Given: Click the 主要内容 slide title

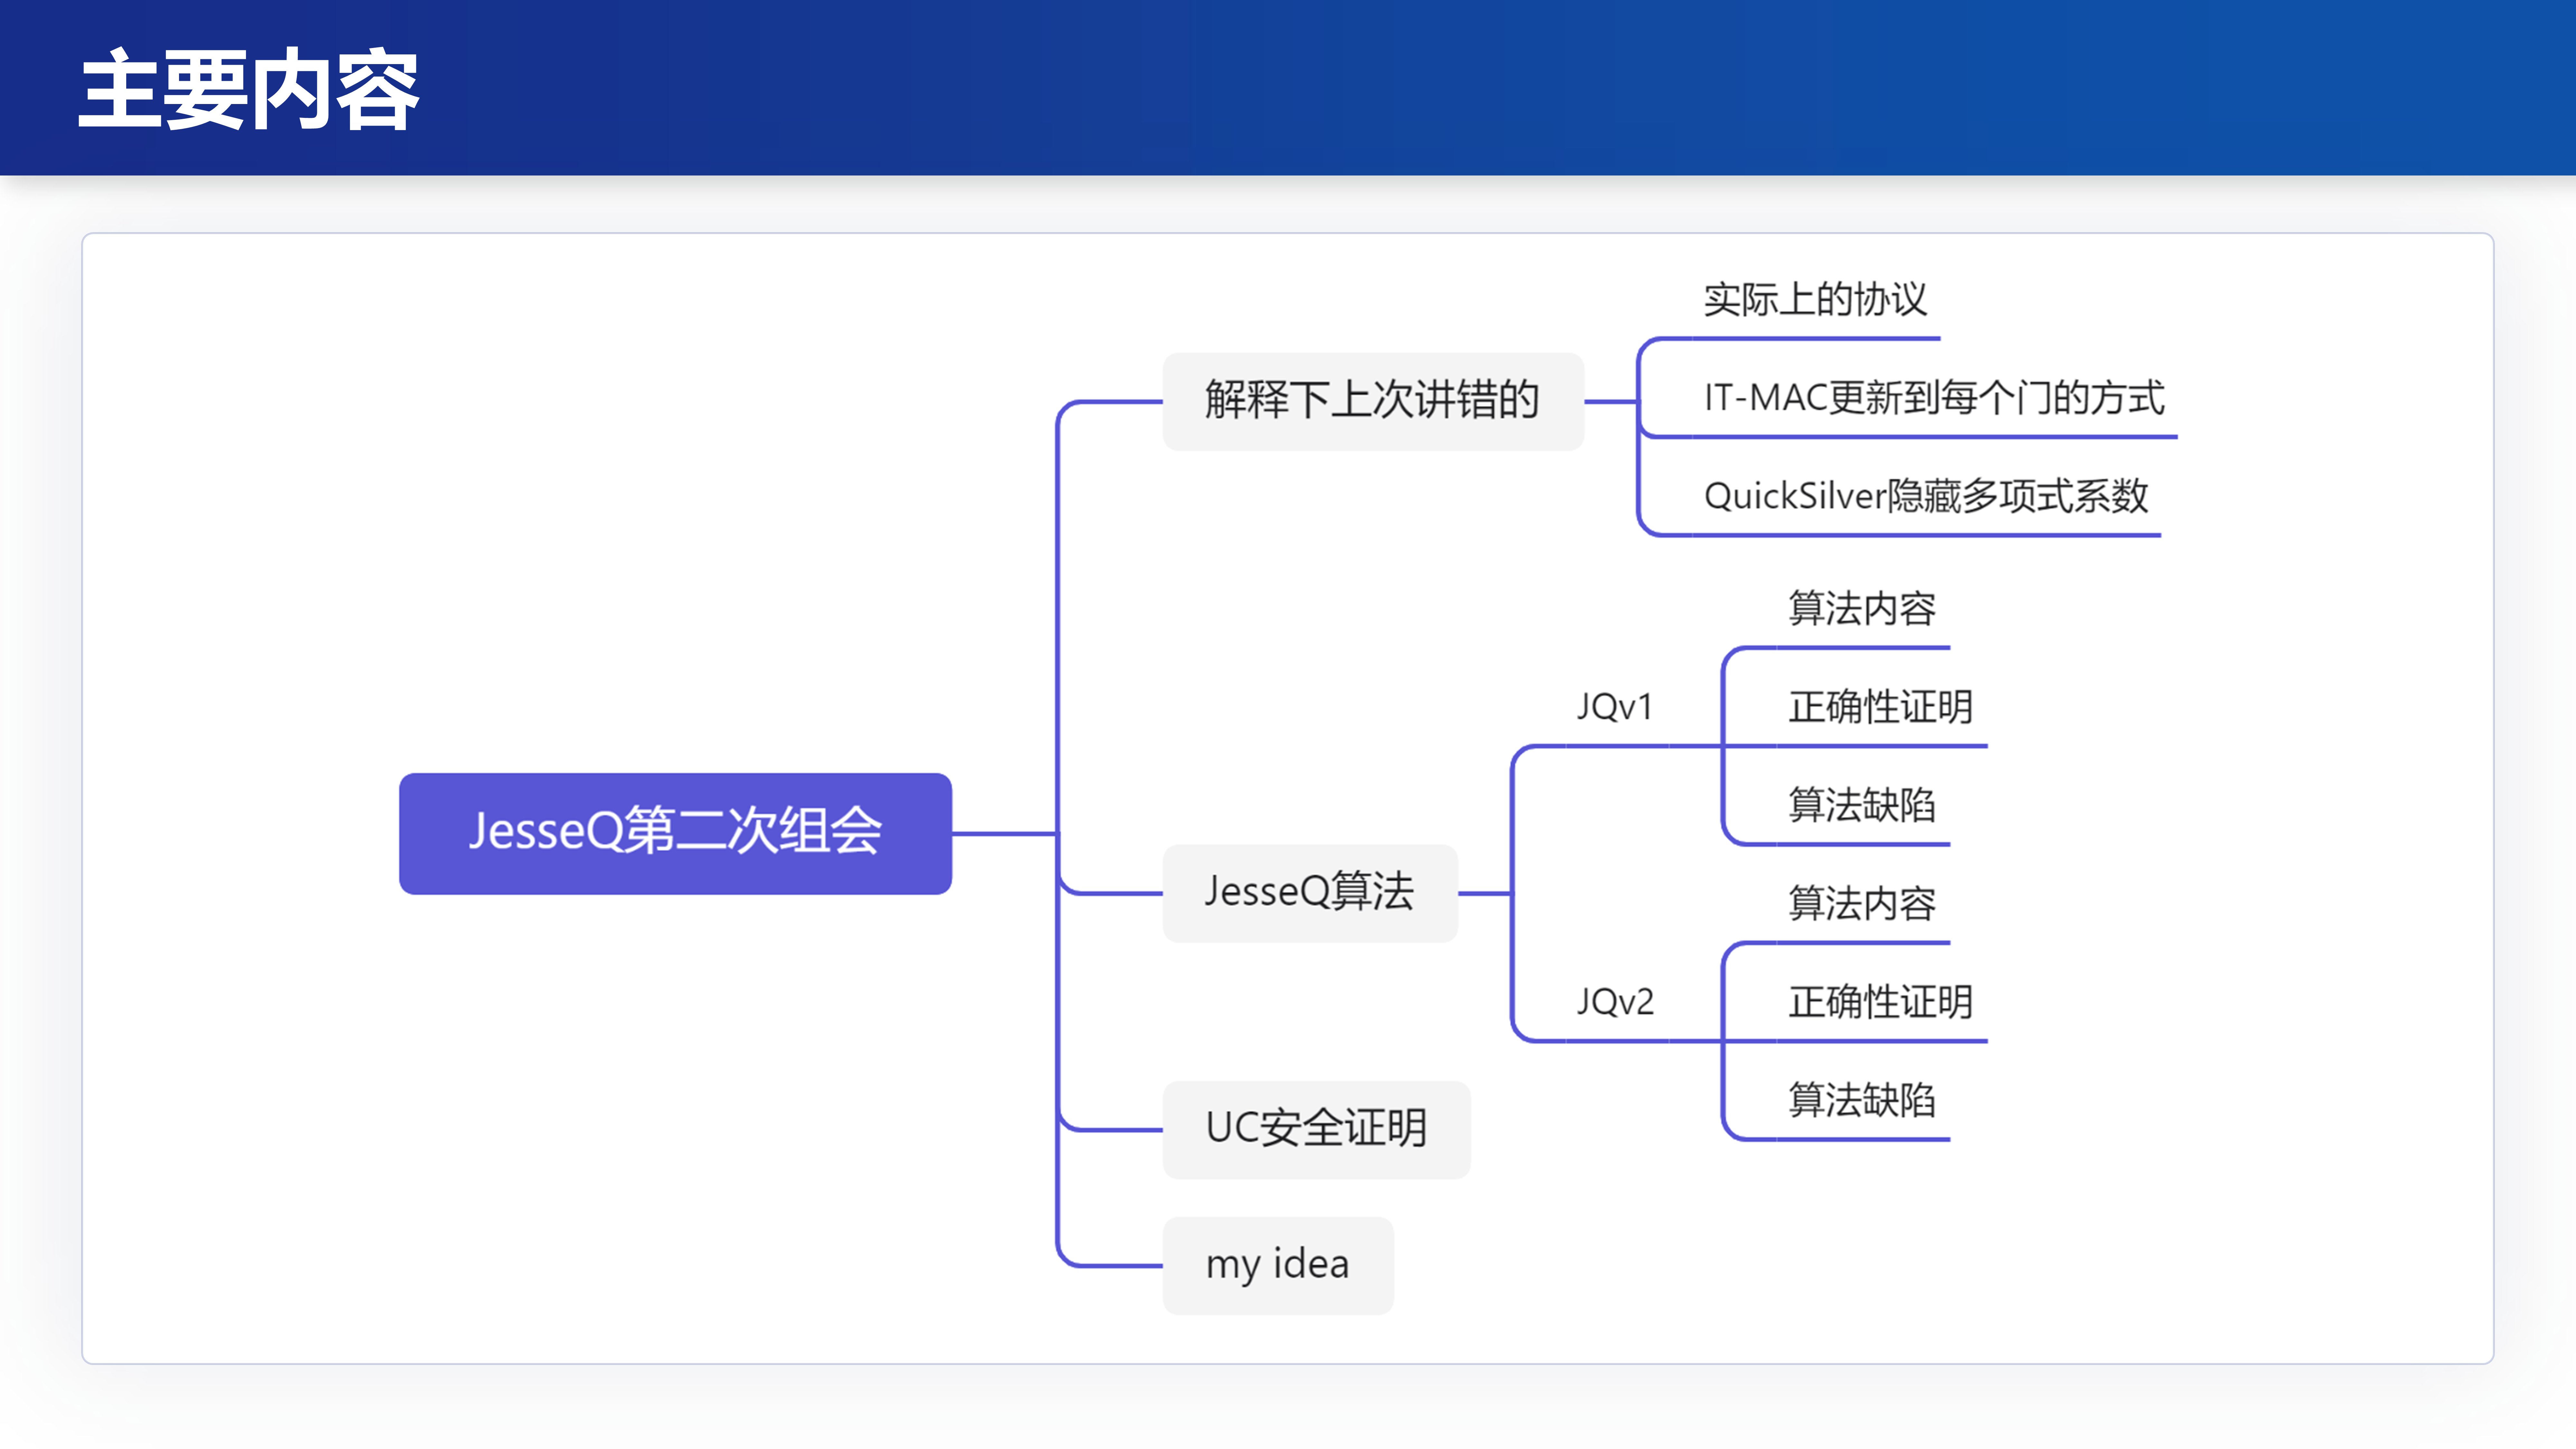Looking at the screenshot, I should [248, 90].
